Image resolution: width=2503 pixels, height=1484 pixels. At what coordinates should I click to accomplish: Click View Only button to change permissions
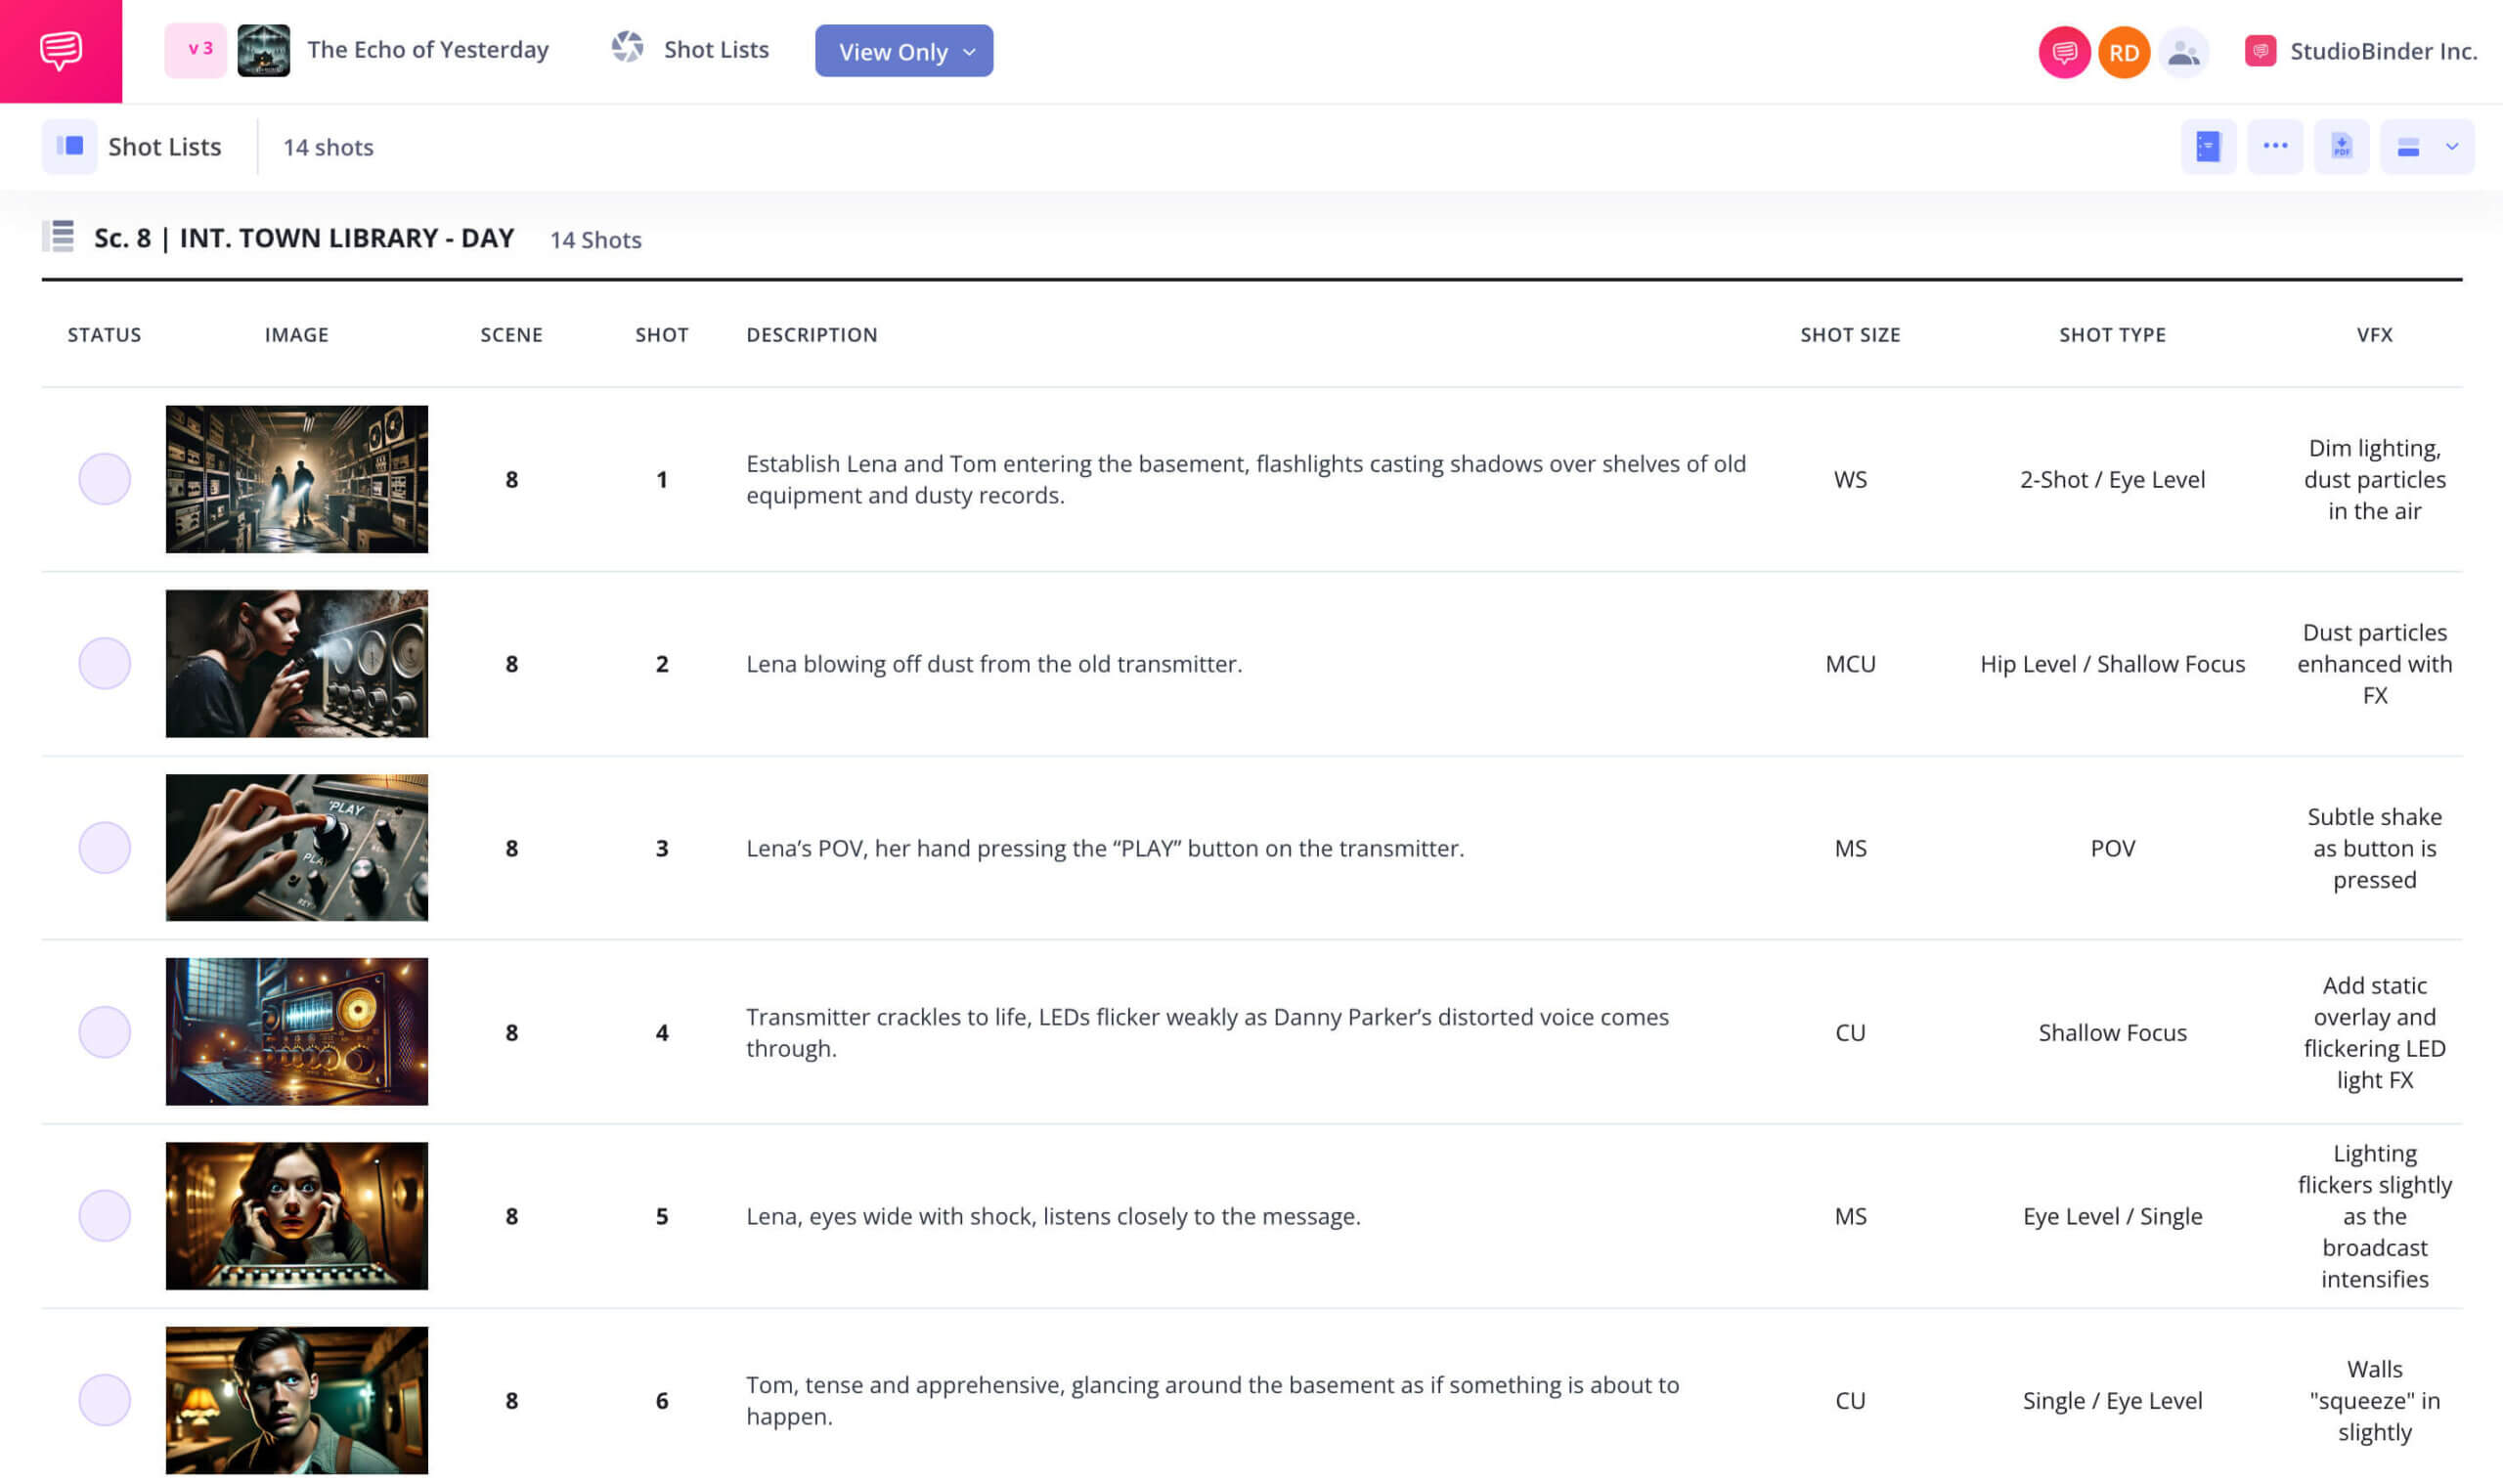pos(902,51)
